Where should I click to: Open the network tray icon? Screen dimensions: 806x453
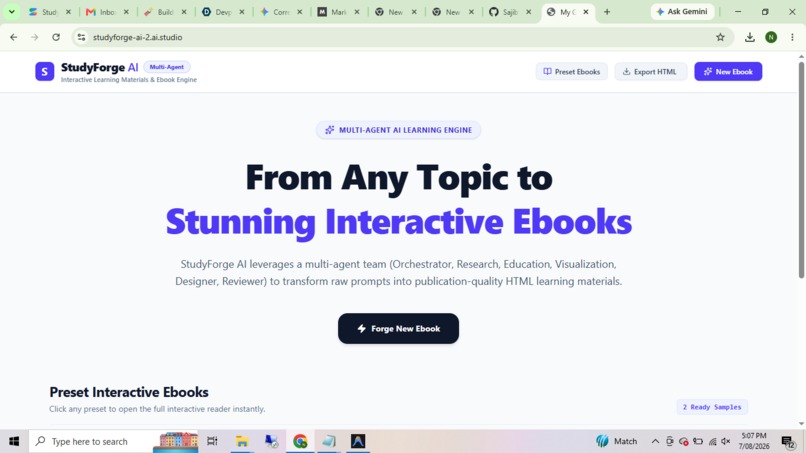[712, 441]
